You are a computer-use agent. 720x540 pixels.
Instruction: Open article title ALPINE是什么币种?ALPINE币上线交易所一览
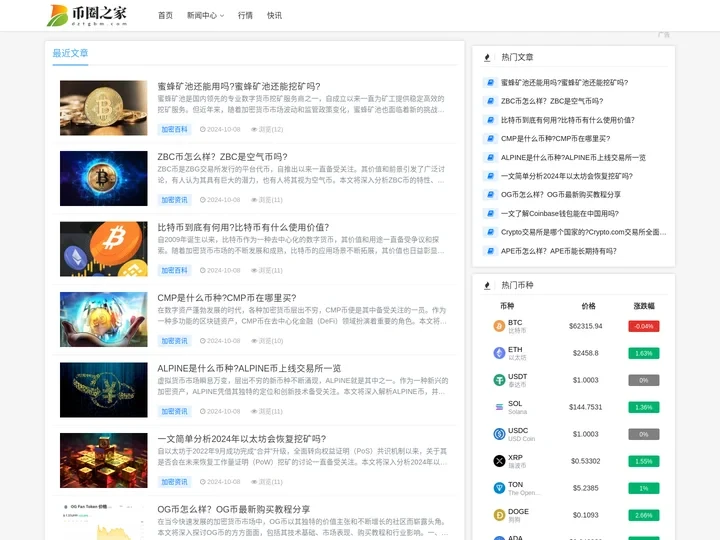[249, 368]
